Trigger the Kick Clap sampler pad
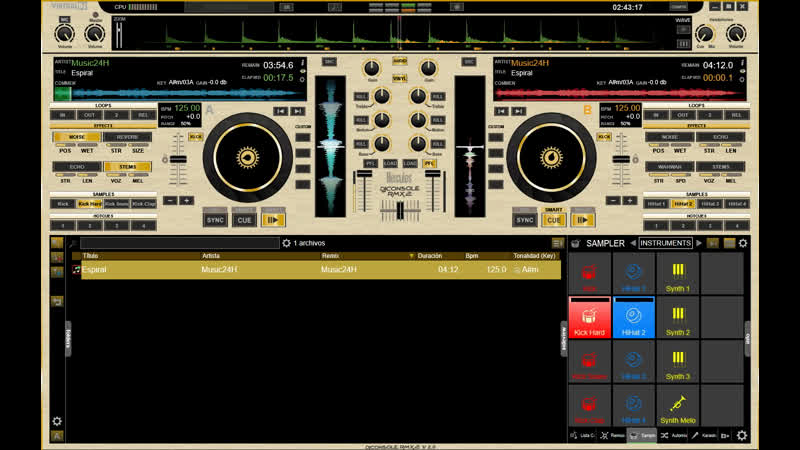The width and height of the screenshot is (800, 450). tap(589, 405)
